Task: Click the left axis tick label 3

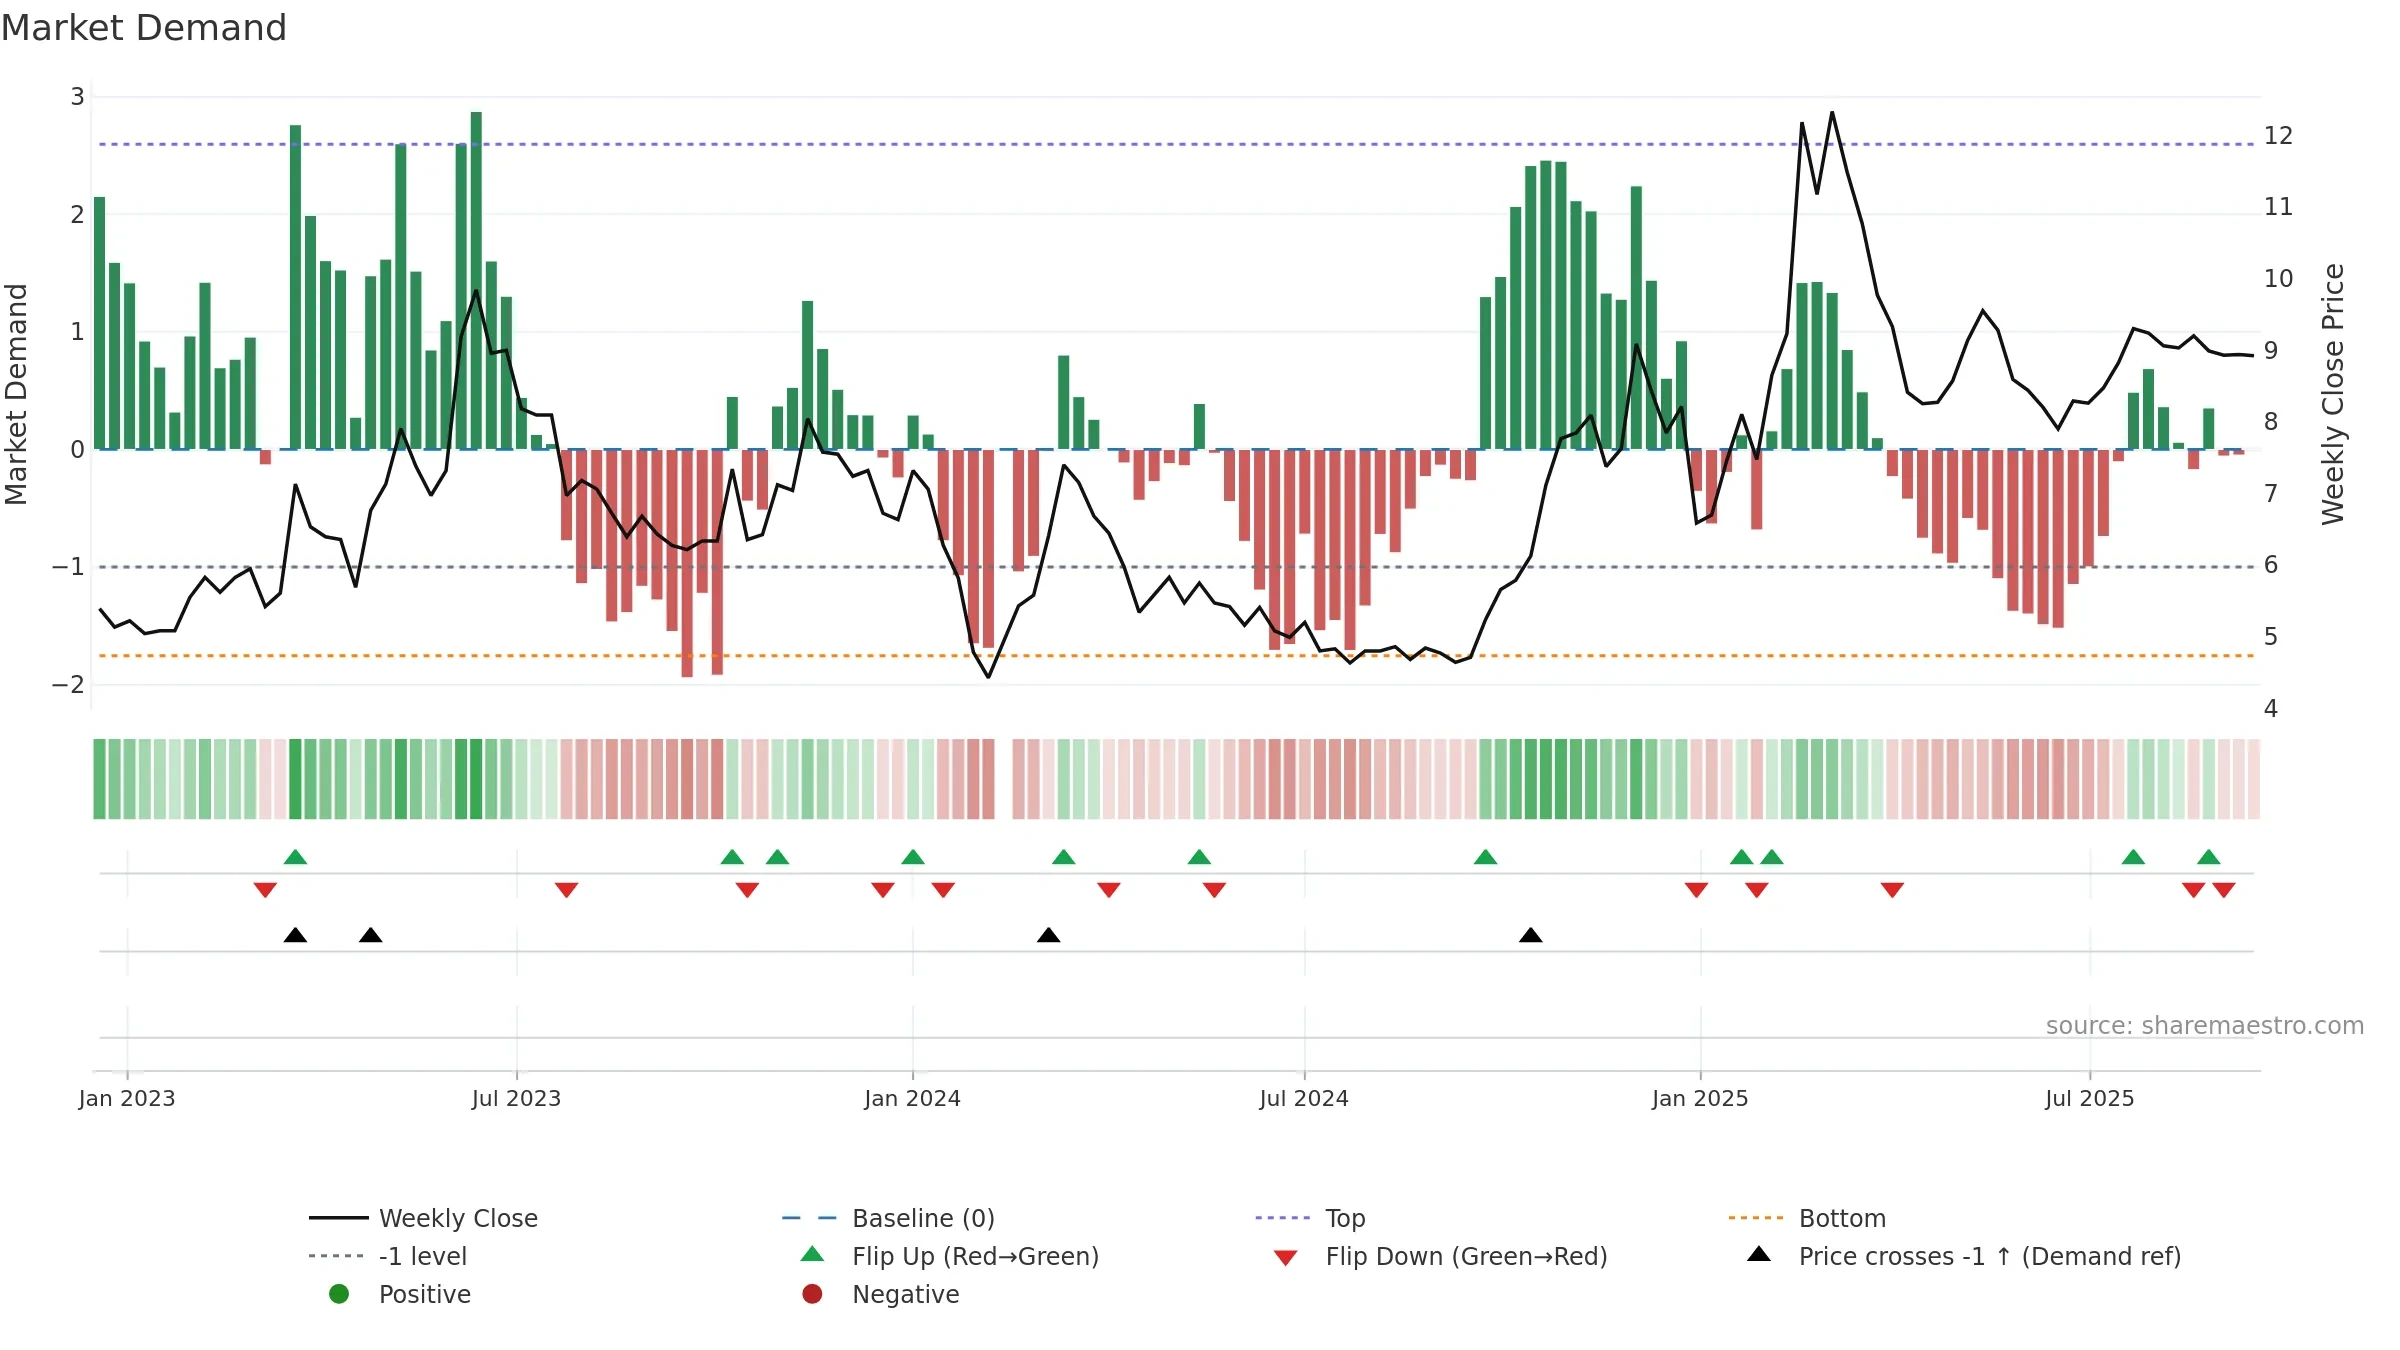Action: point(77,97)
